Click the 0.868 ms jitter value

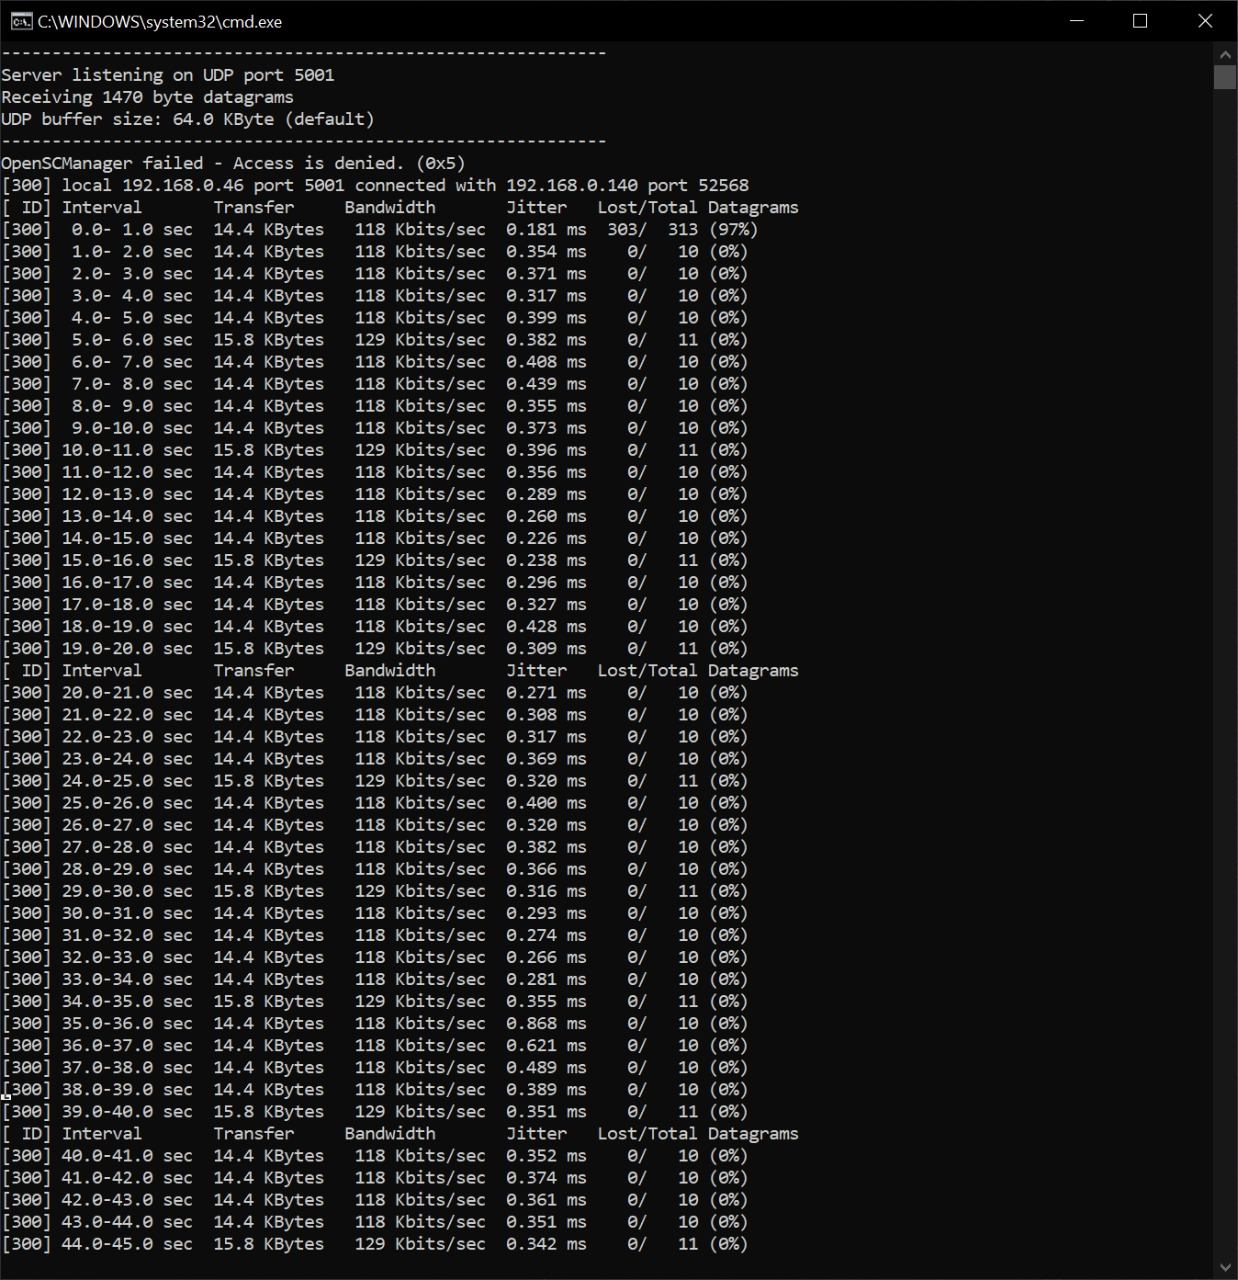(546, 1023)
